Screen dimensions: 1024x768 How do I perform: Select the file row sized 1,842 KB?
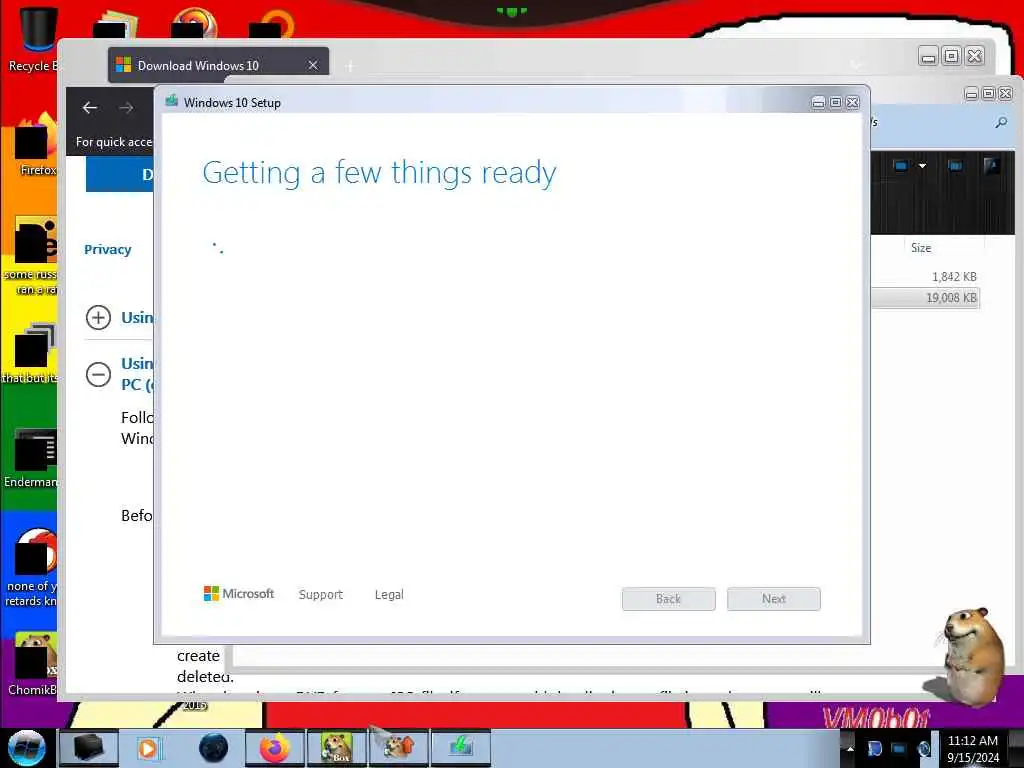(x=925, y=277)
